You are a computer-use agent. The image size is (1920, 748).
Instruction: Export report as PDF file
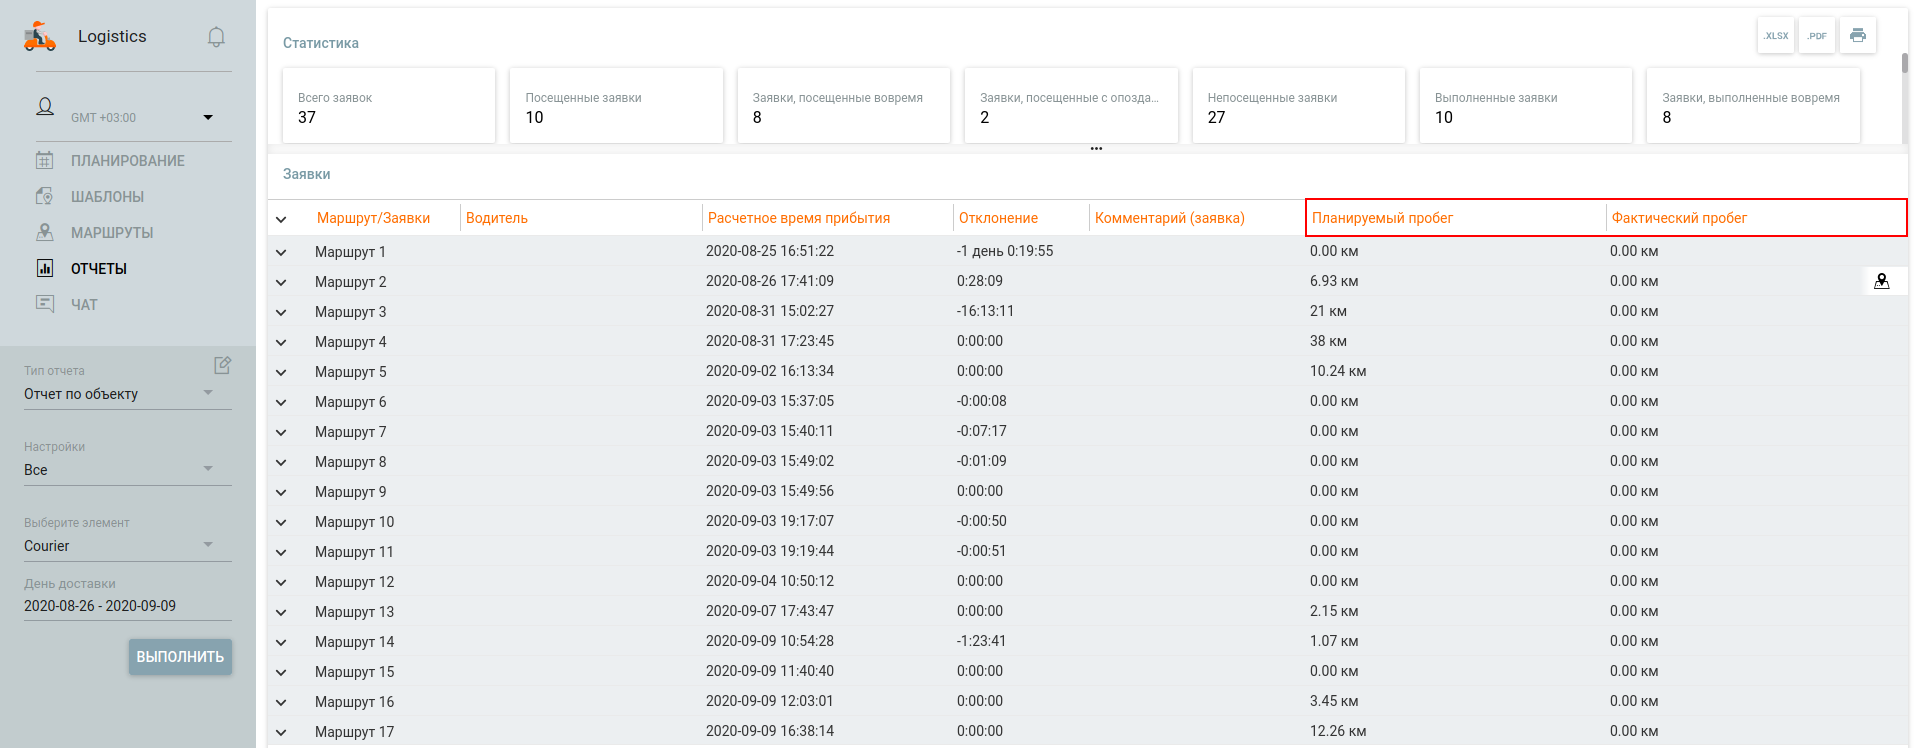pyautogui.click(x=1817, y=36)
